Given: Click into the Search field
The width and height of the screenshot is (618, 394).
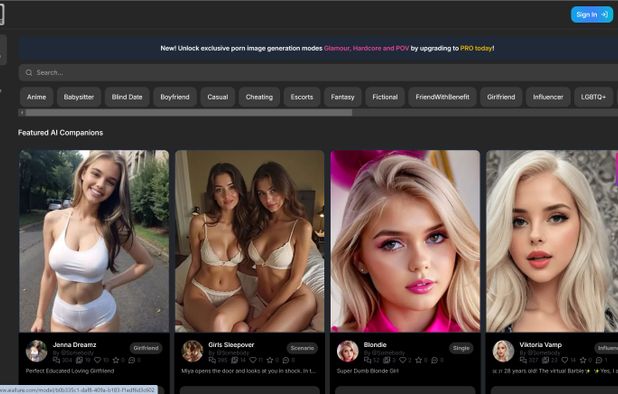Looking at the screenshot, I should coord(318,72).
